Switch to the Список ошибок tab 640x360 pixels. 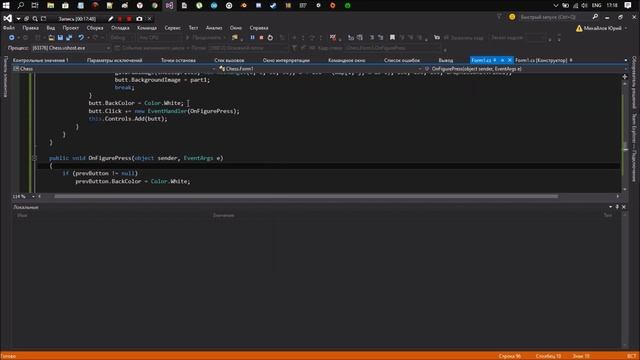click(x=402, y=60)
